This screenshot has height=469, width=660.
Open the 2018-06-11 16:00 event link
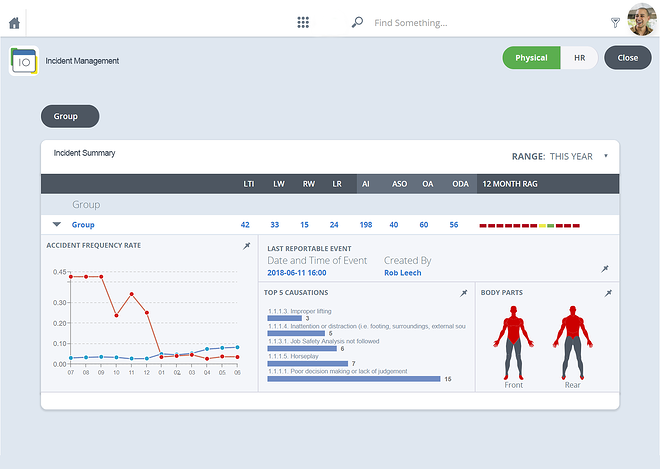297,273
